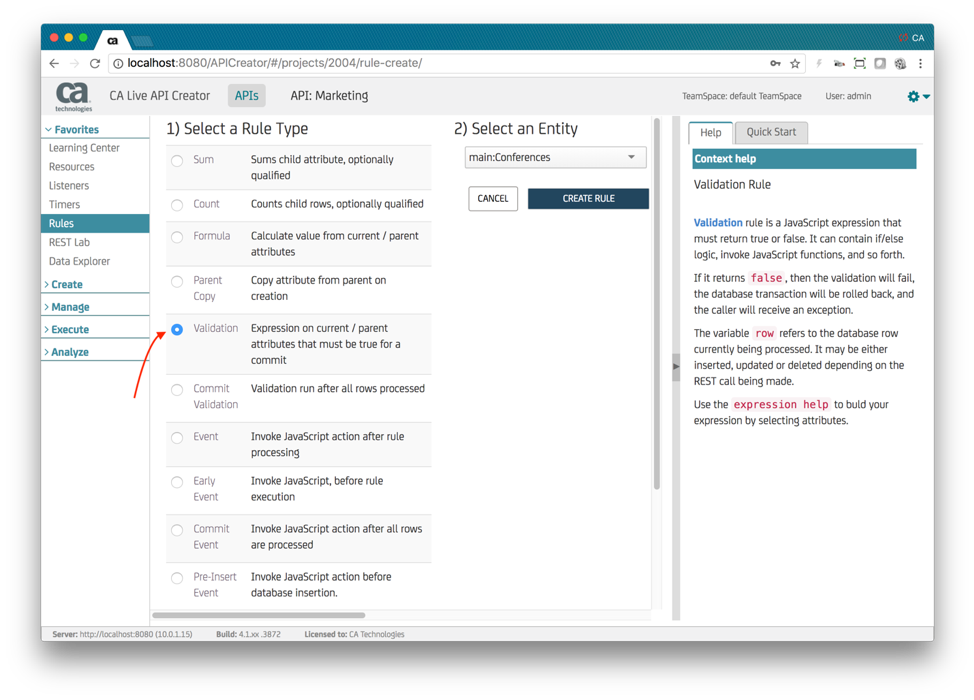Open Resources in sidebar
Viewport: 974px width, 700px height.
coord(71,166)
